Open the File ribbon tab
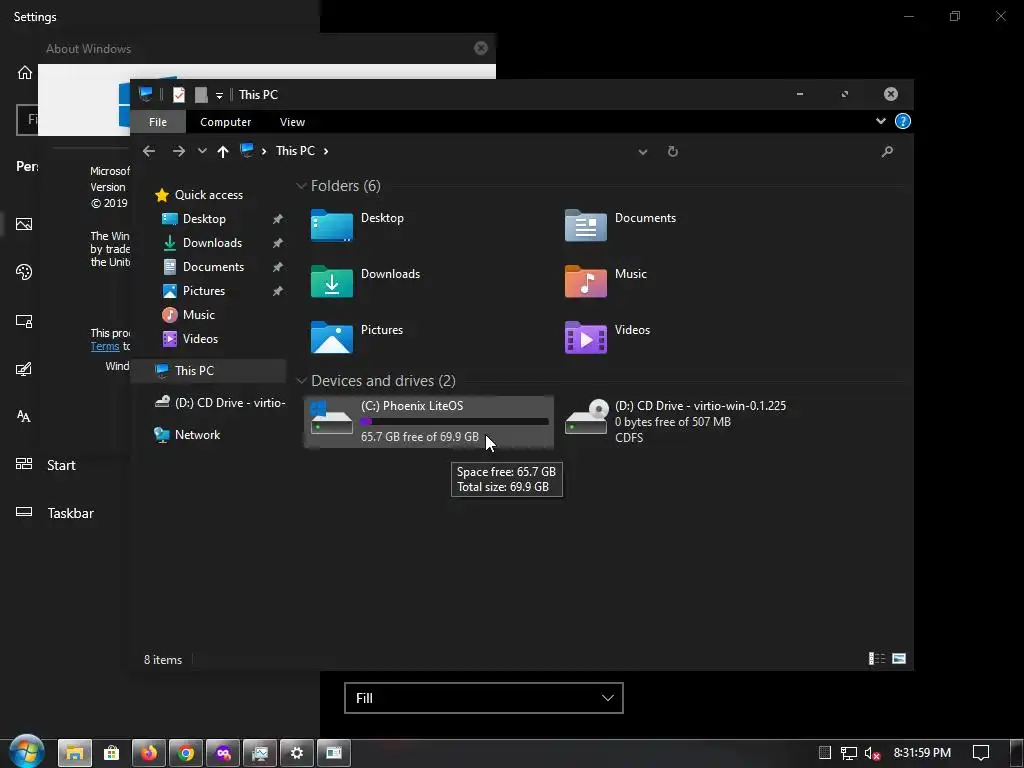 click(157, 122)
